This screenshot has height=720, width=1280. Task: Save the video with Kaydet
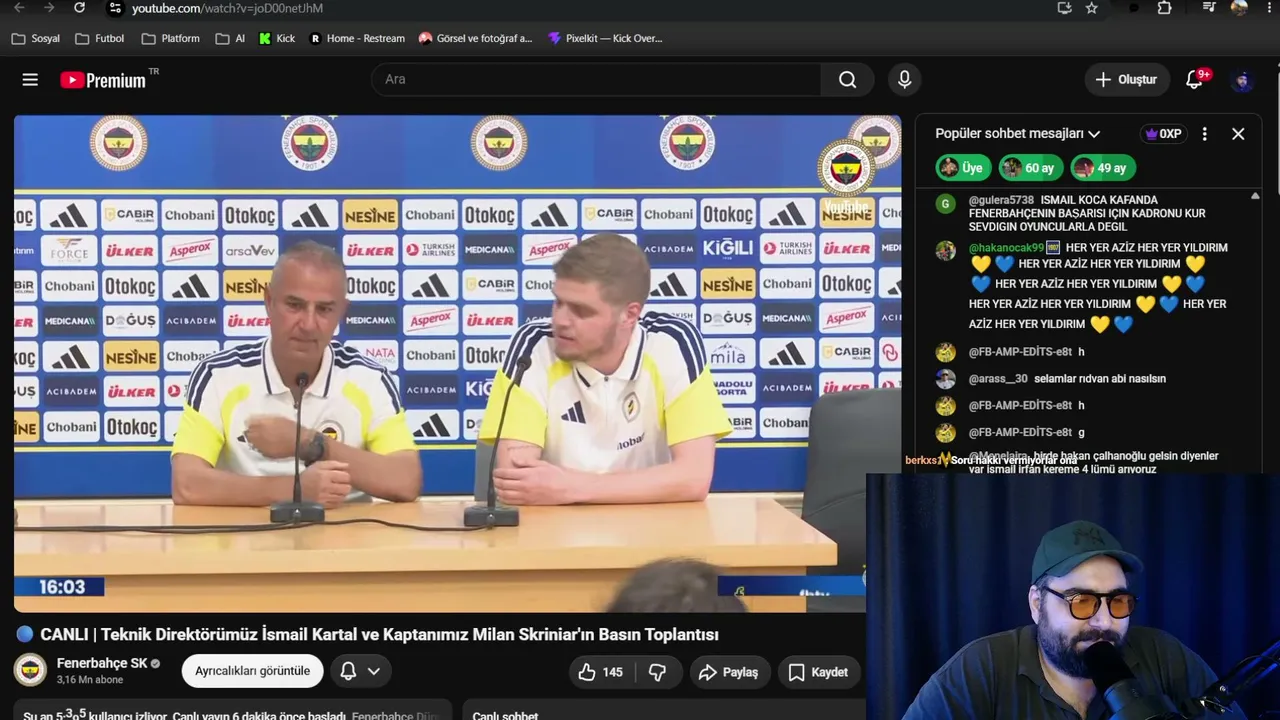tap(818, 672)
